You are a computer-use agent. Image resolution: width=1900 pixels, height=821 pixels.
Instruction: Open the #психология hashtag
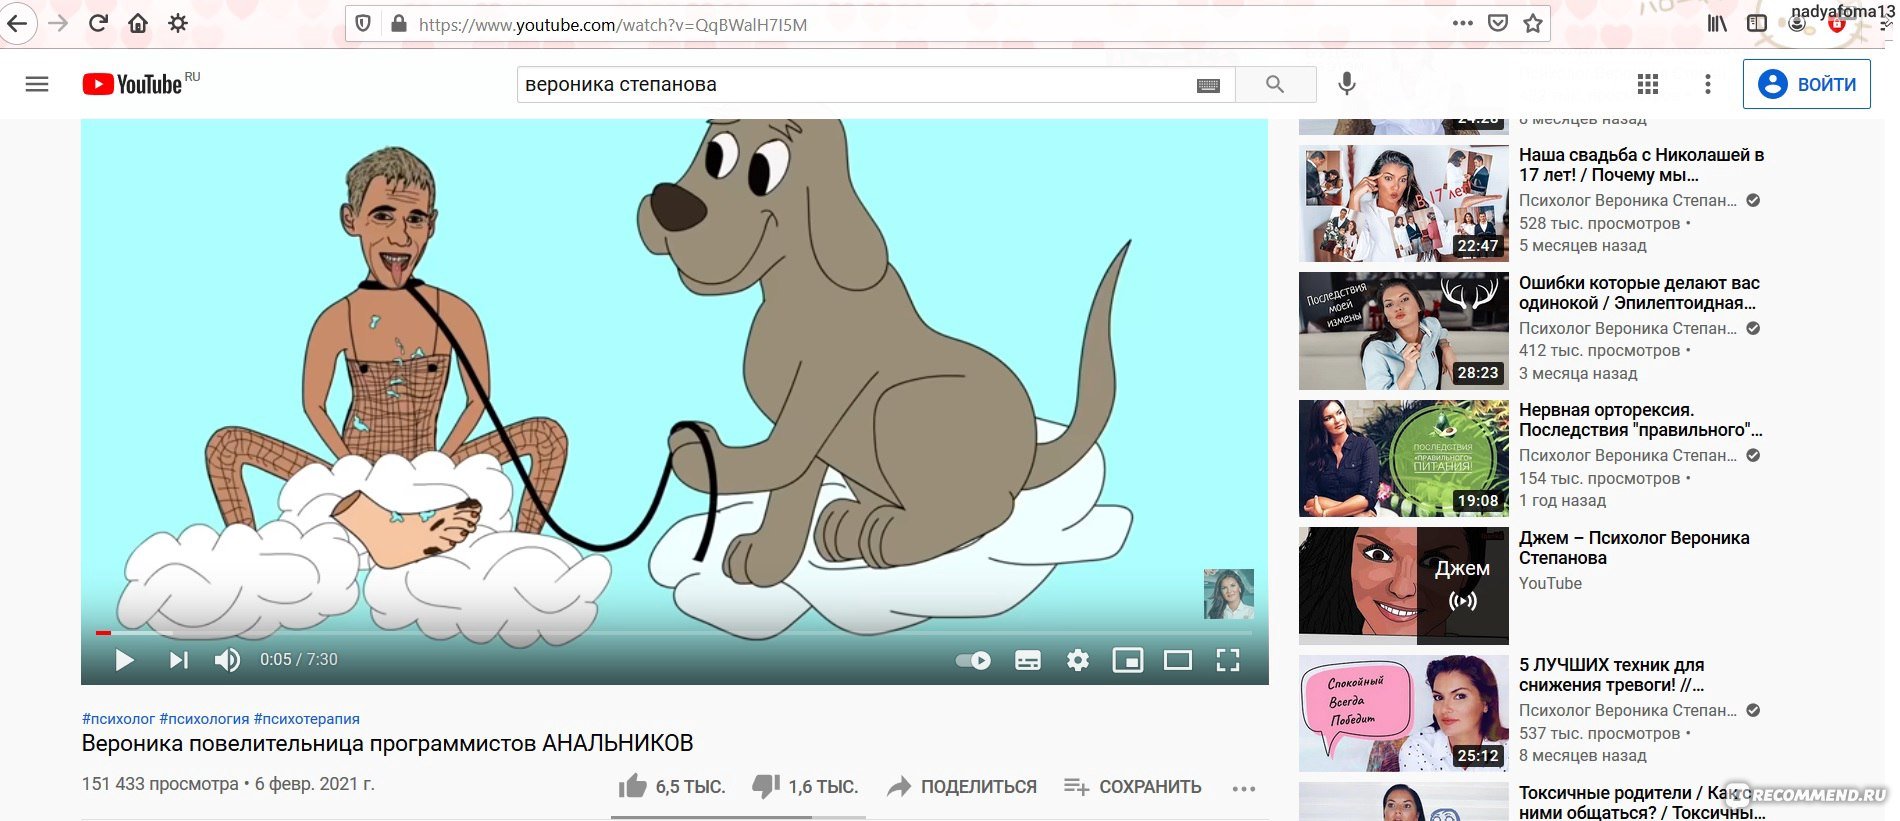[x=204, y=719]
